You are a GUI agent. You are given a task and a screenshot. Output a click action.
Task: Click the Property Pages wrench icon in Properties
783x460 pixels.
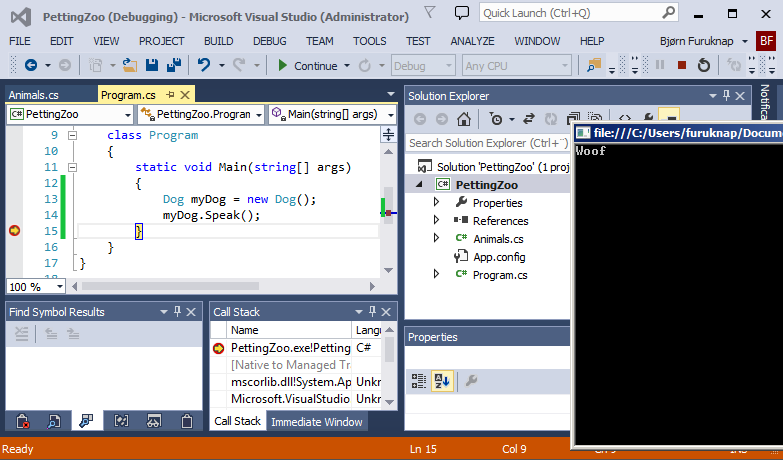(x=471, y=381)
